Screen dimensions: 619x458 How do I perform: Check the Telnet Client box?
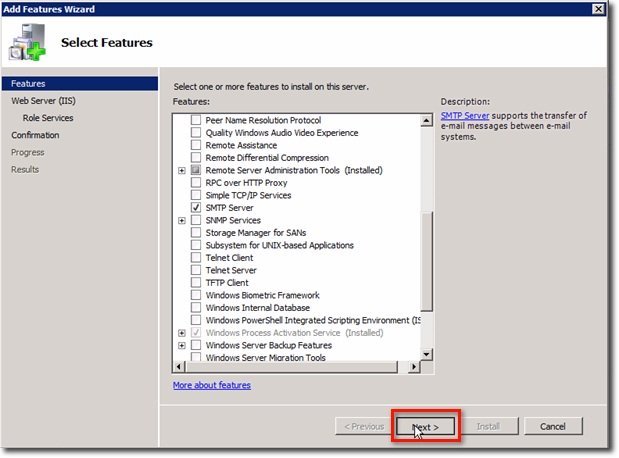click(x=196, y=257)
